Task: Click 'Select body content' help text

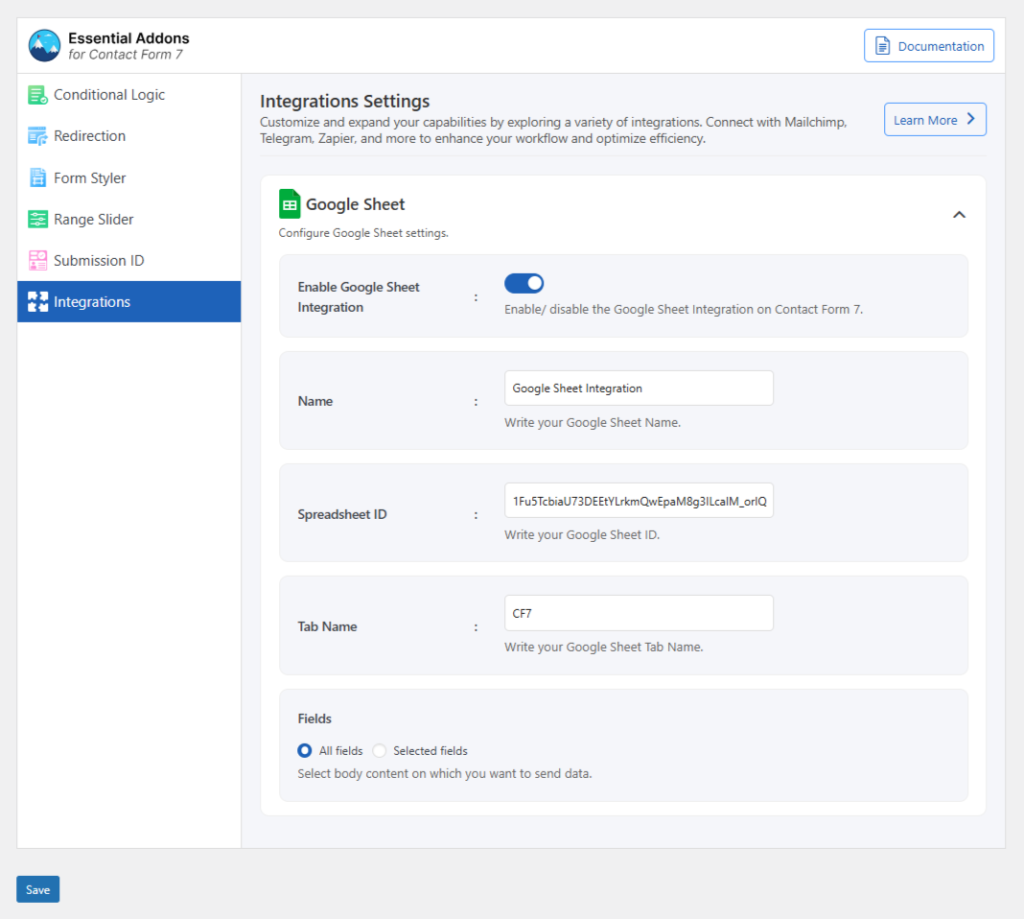Action: (x=445, y=773)
